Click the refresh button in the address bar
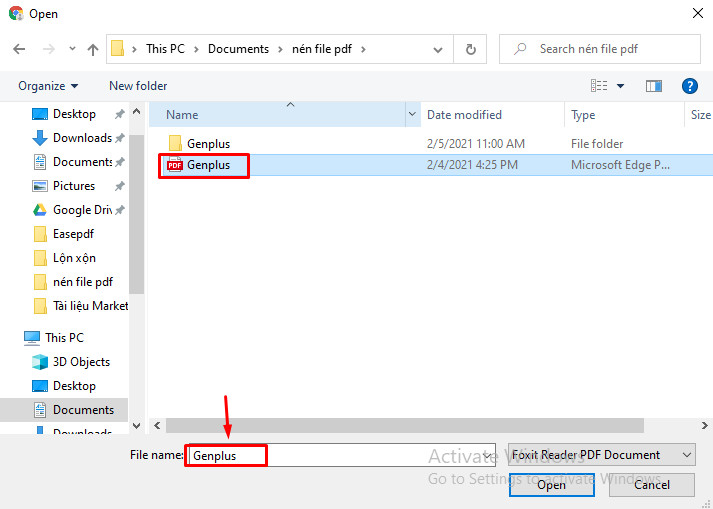 tap(470, 49)
